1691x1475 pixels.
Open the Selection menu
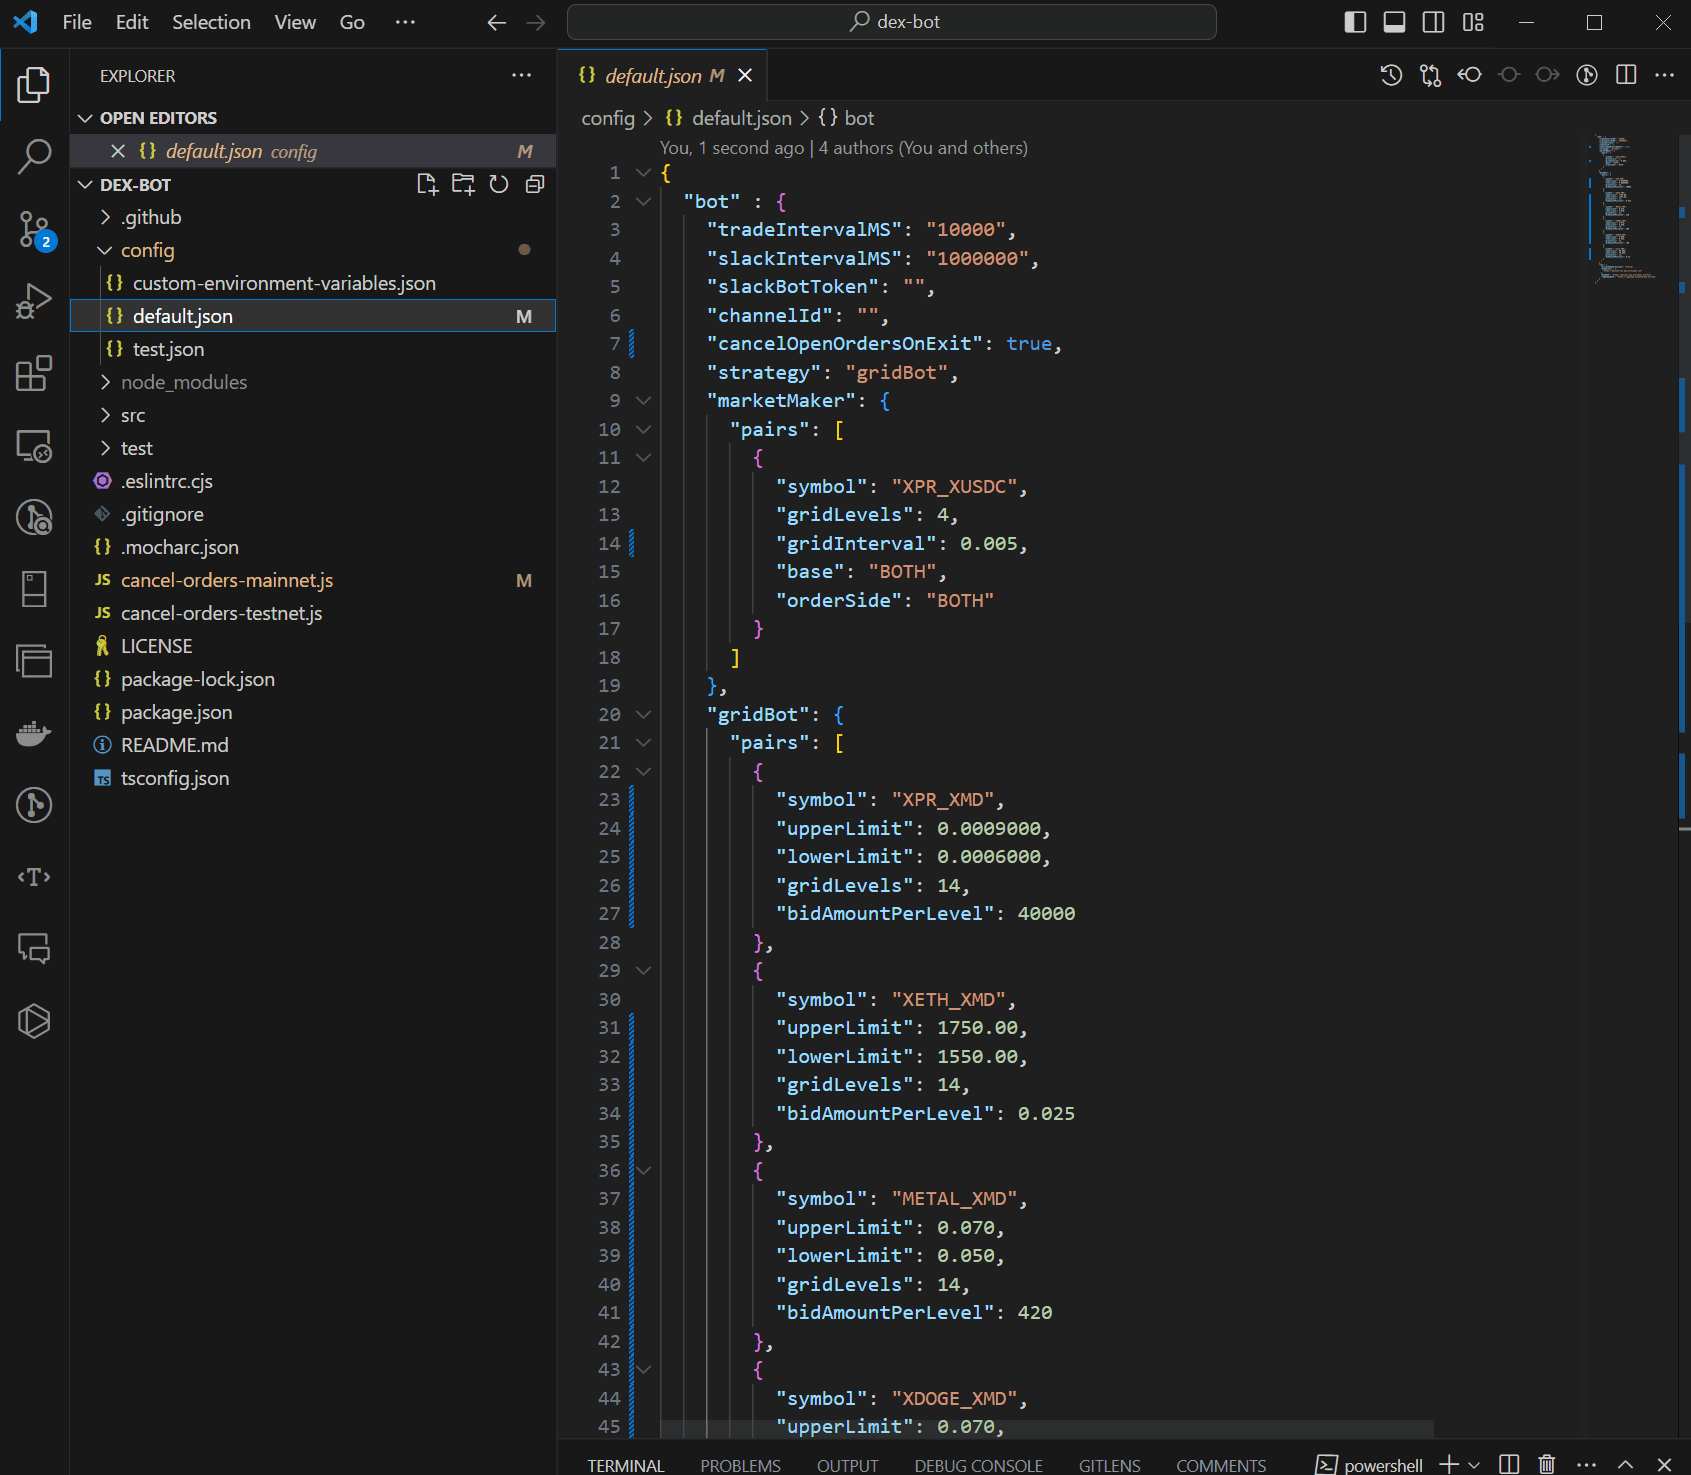tap(211, 22)
